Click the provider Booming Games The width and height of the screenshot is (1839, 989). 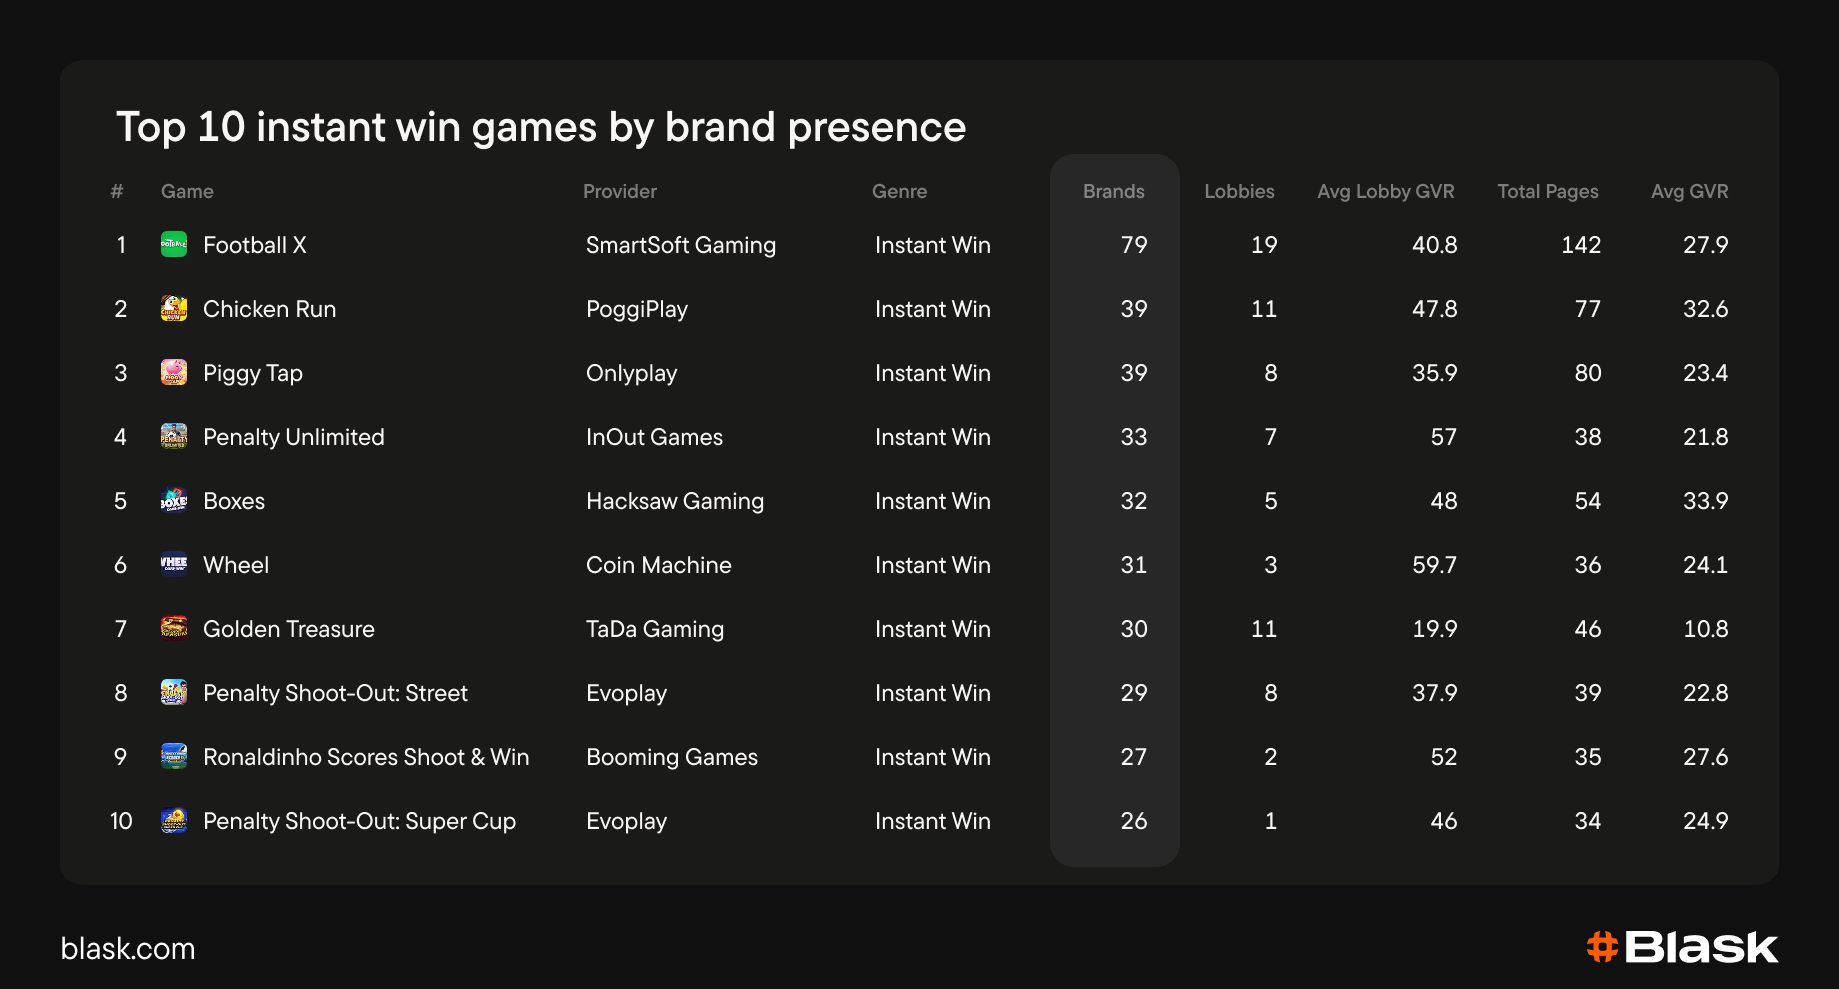click(x=672, y=757)
